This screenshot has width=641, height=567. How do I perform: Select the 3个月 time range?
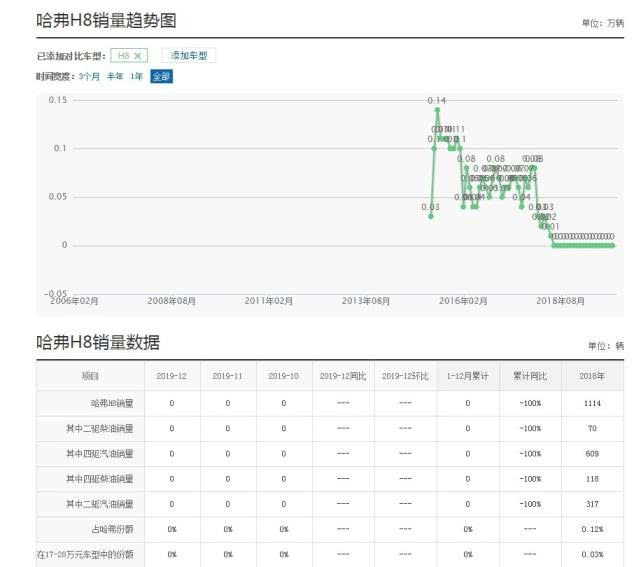[x=89, y=76]
